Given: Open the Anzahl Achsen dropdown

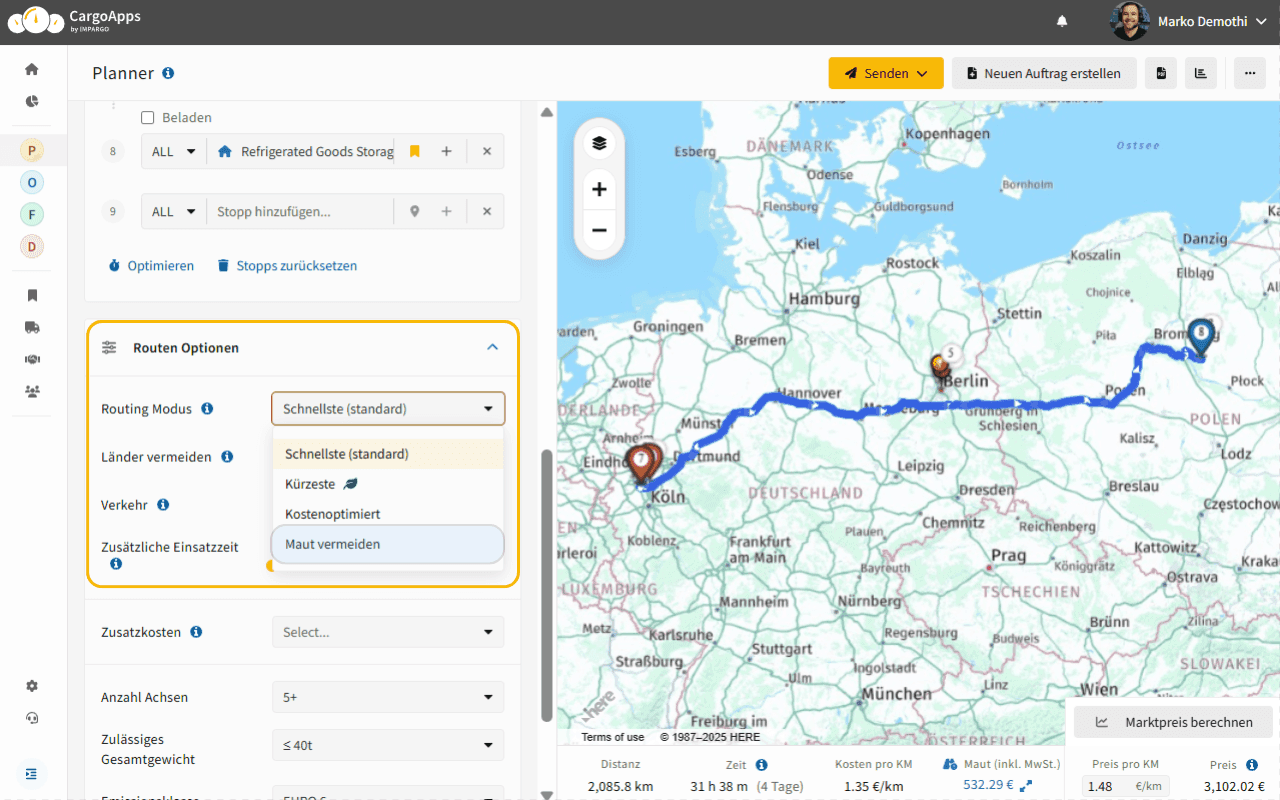Looking at the screenshot, I should click(x=388, y=697).
